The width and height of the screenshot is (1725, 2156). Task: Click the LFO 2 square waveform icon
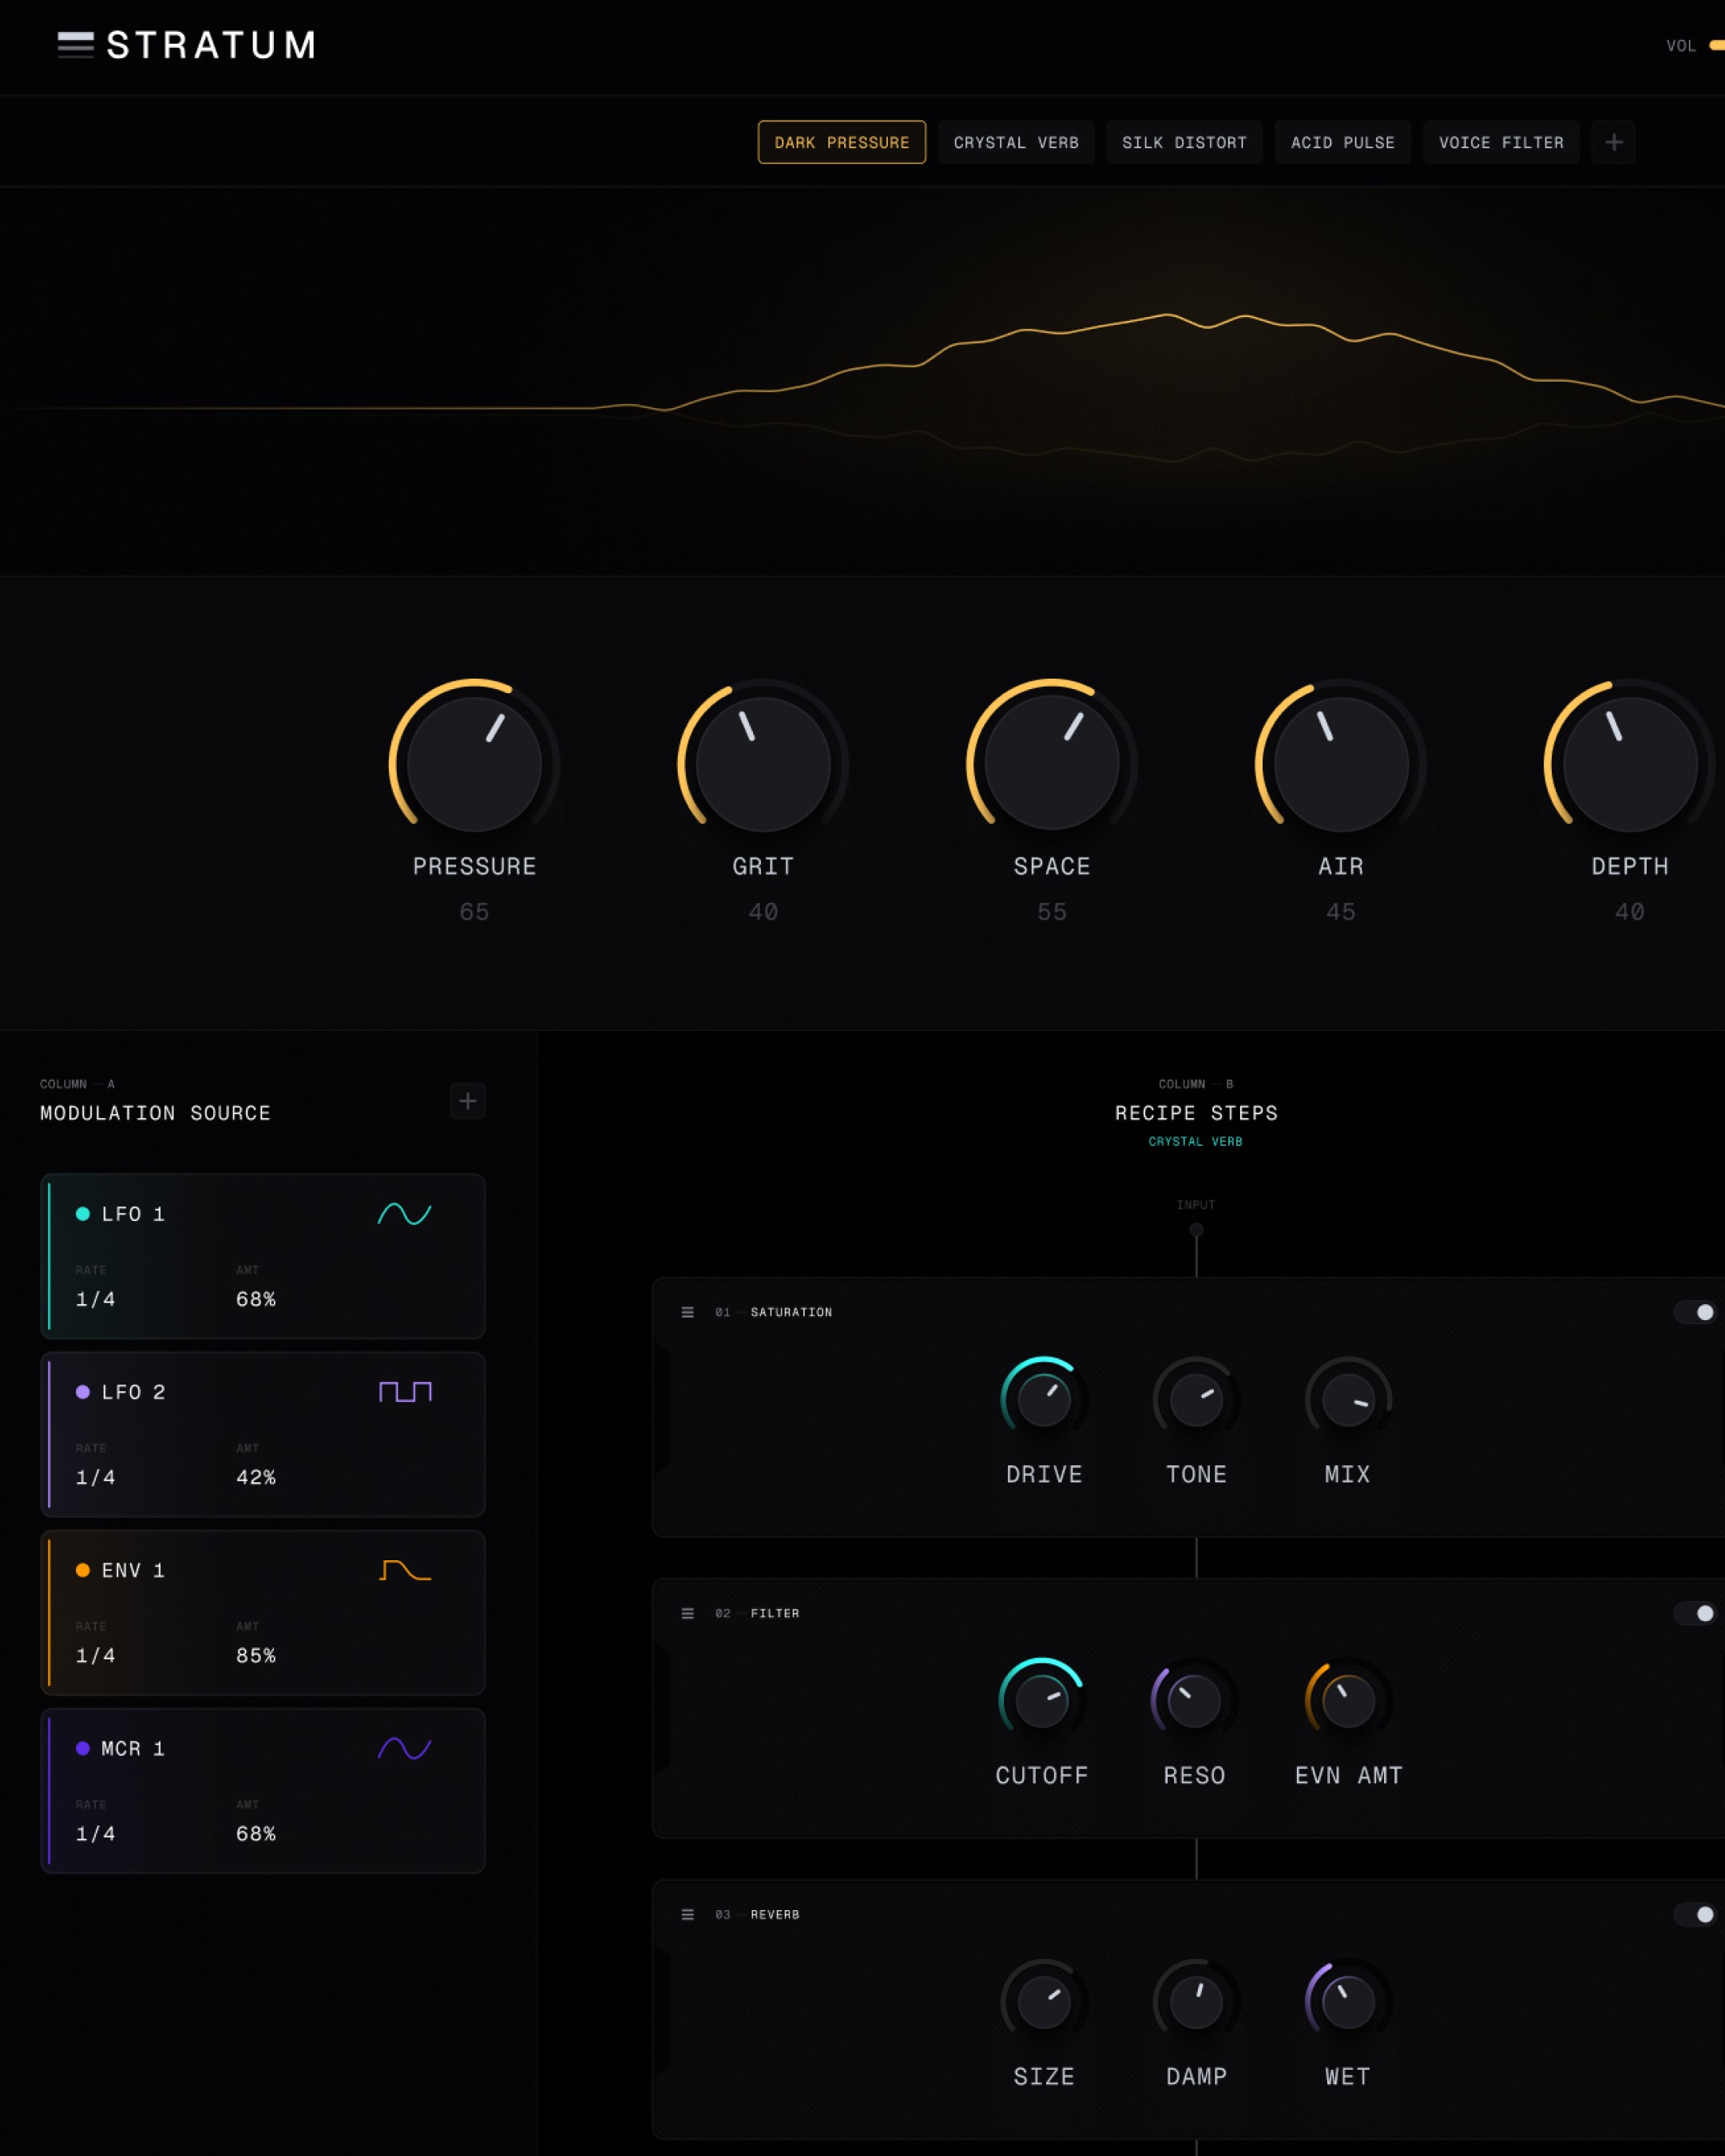coord(404,1392)
